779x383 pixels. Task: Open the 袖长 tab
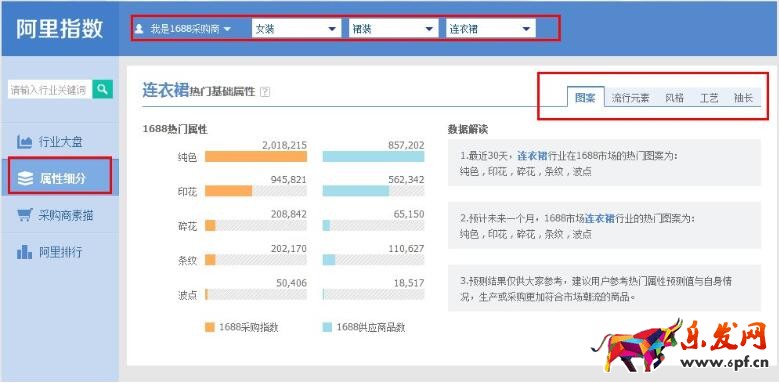[743, 98]
